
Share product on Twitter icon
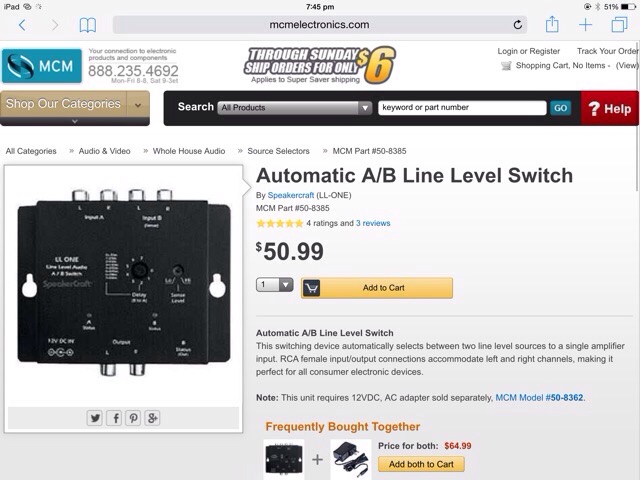point(95,418)
